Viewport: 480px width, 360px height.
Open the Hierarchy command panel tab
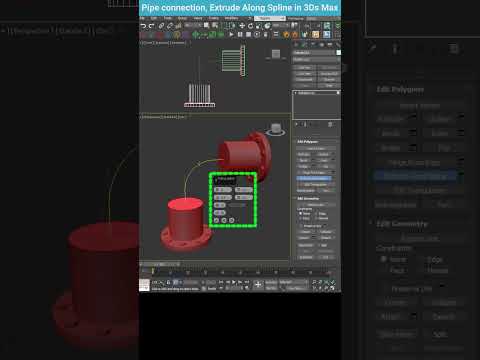[313, 44]
